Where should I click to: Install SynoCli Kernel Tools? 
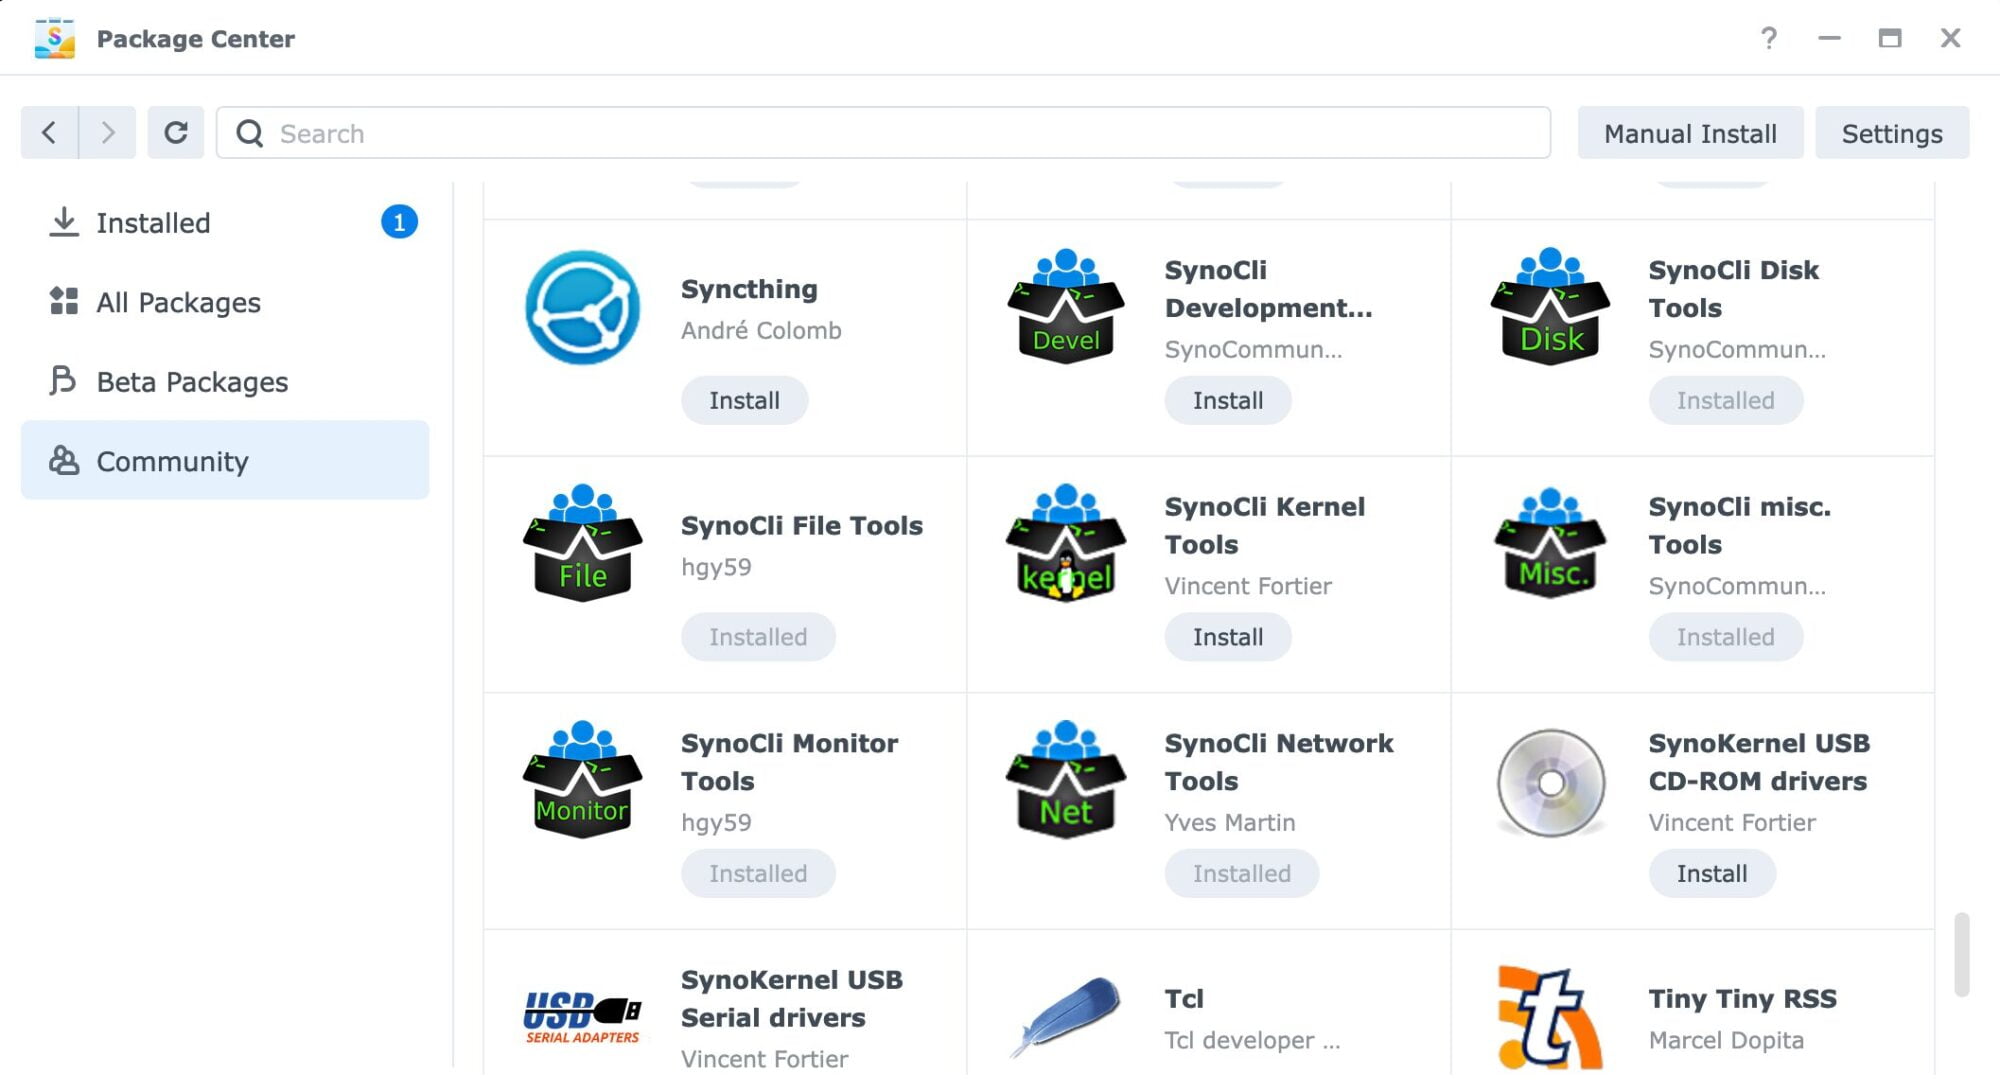(x=1227, y=637)
